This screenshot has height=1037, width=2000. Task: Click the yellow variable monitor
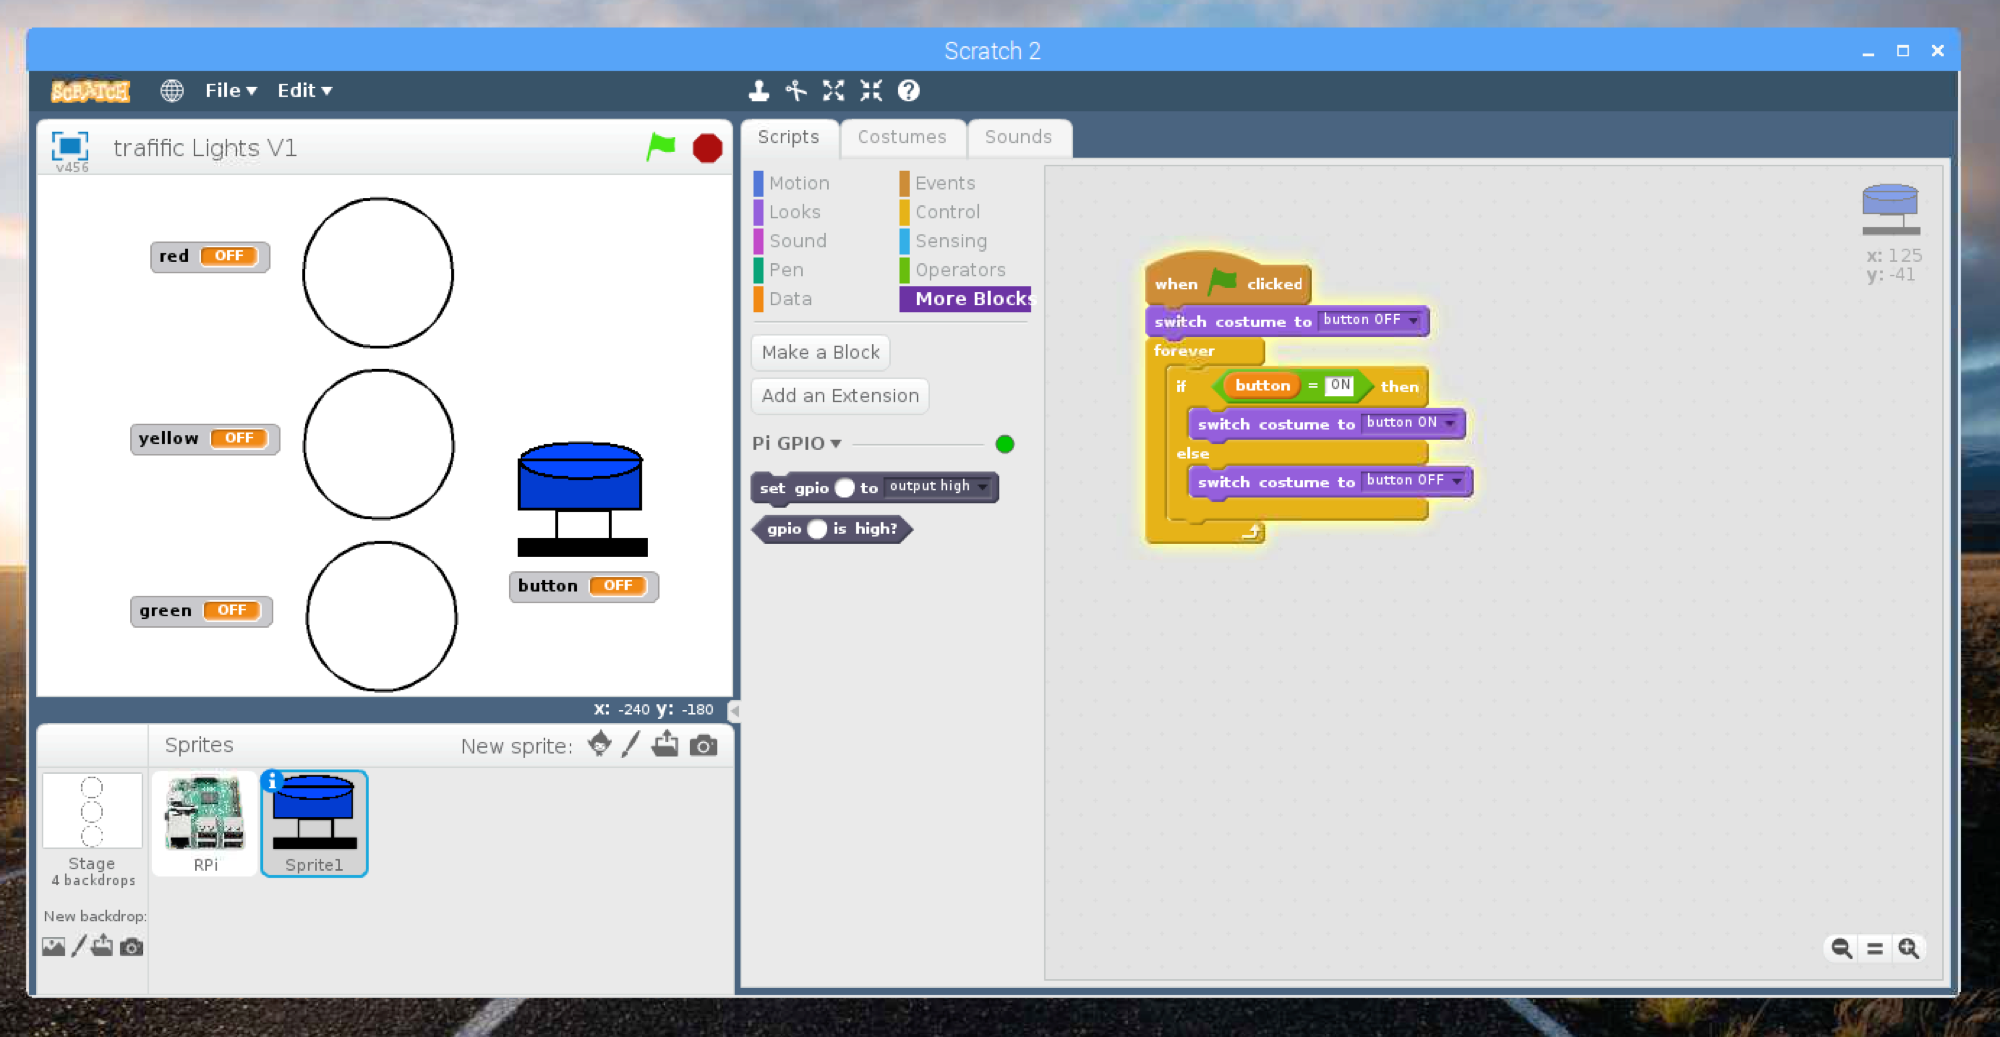coord(205,438)
